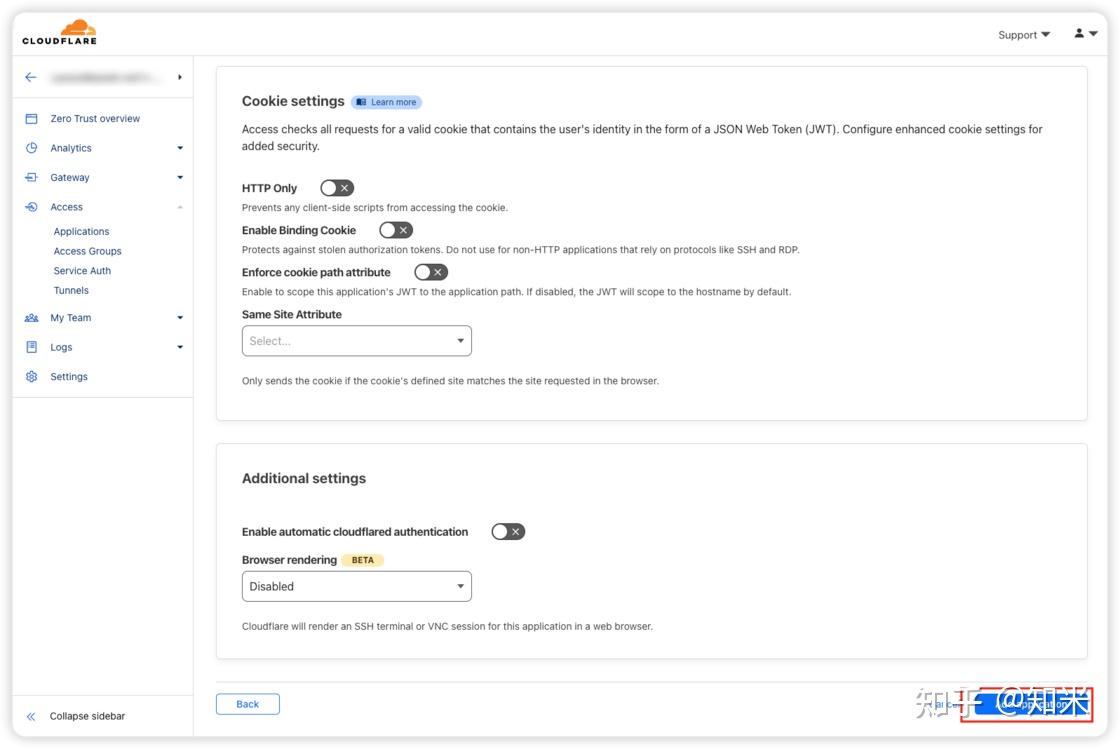The width and height of the screenshot is (1120, 749).
Task: Click the My Team people icon
Action: (31, 318)
